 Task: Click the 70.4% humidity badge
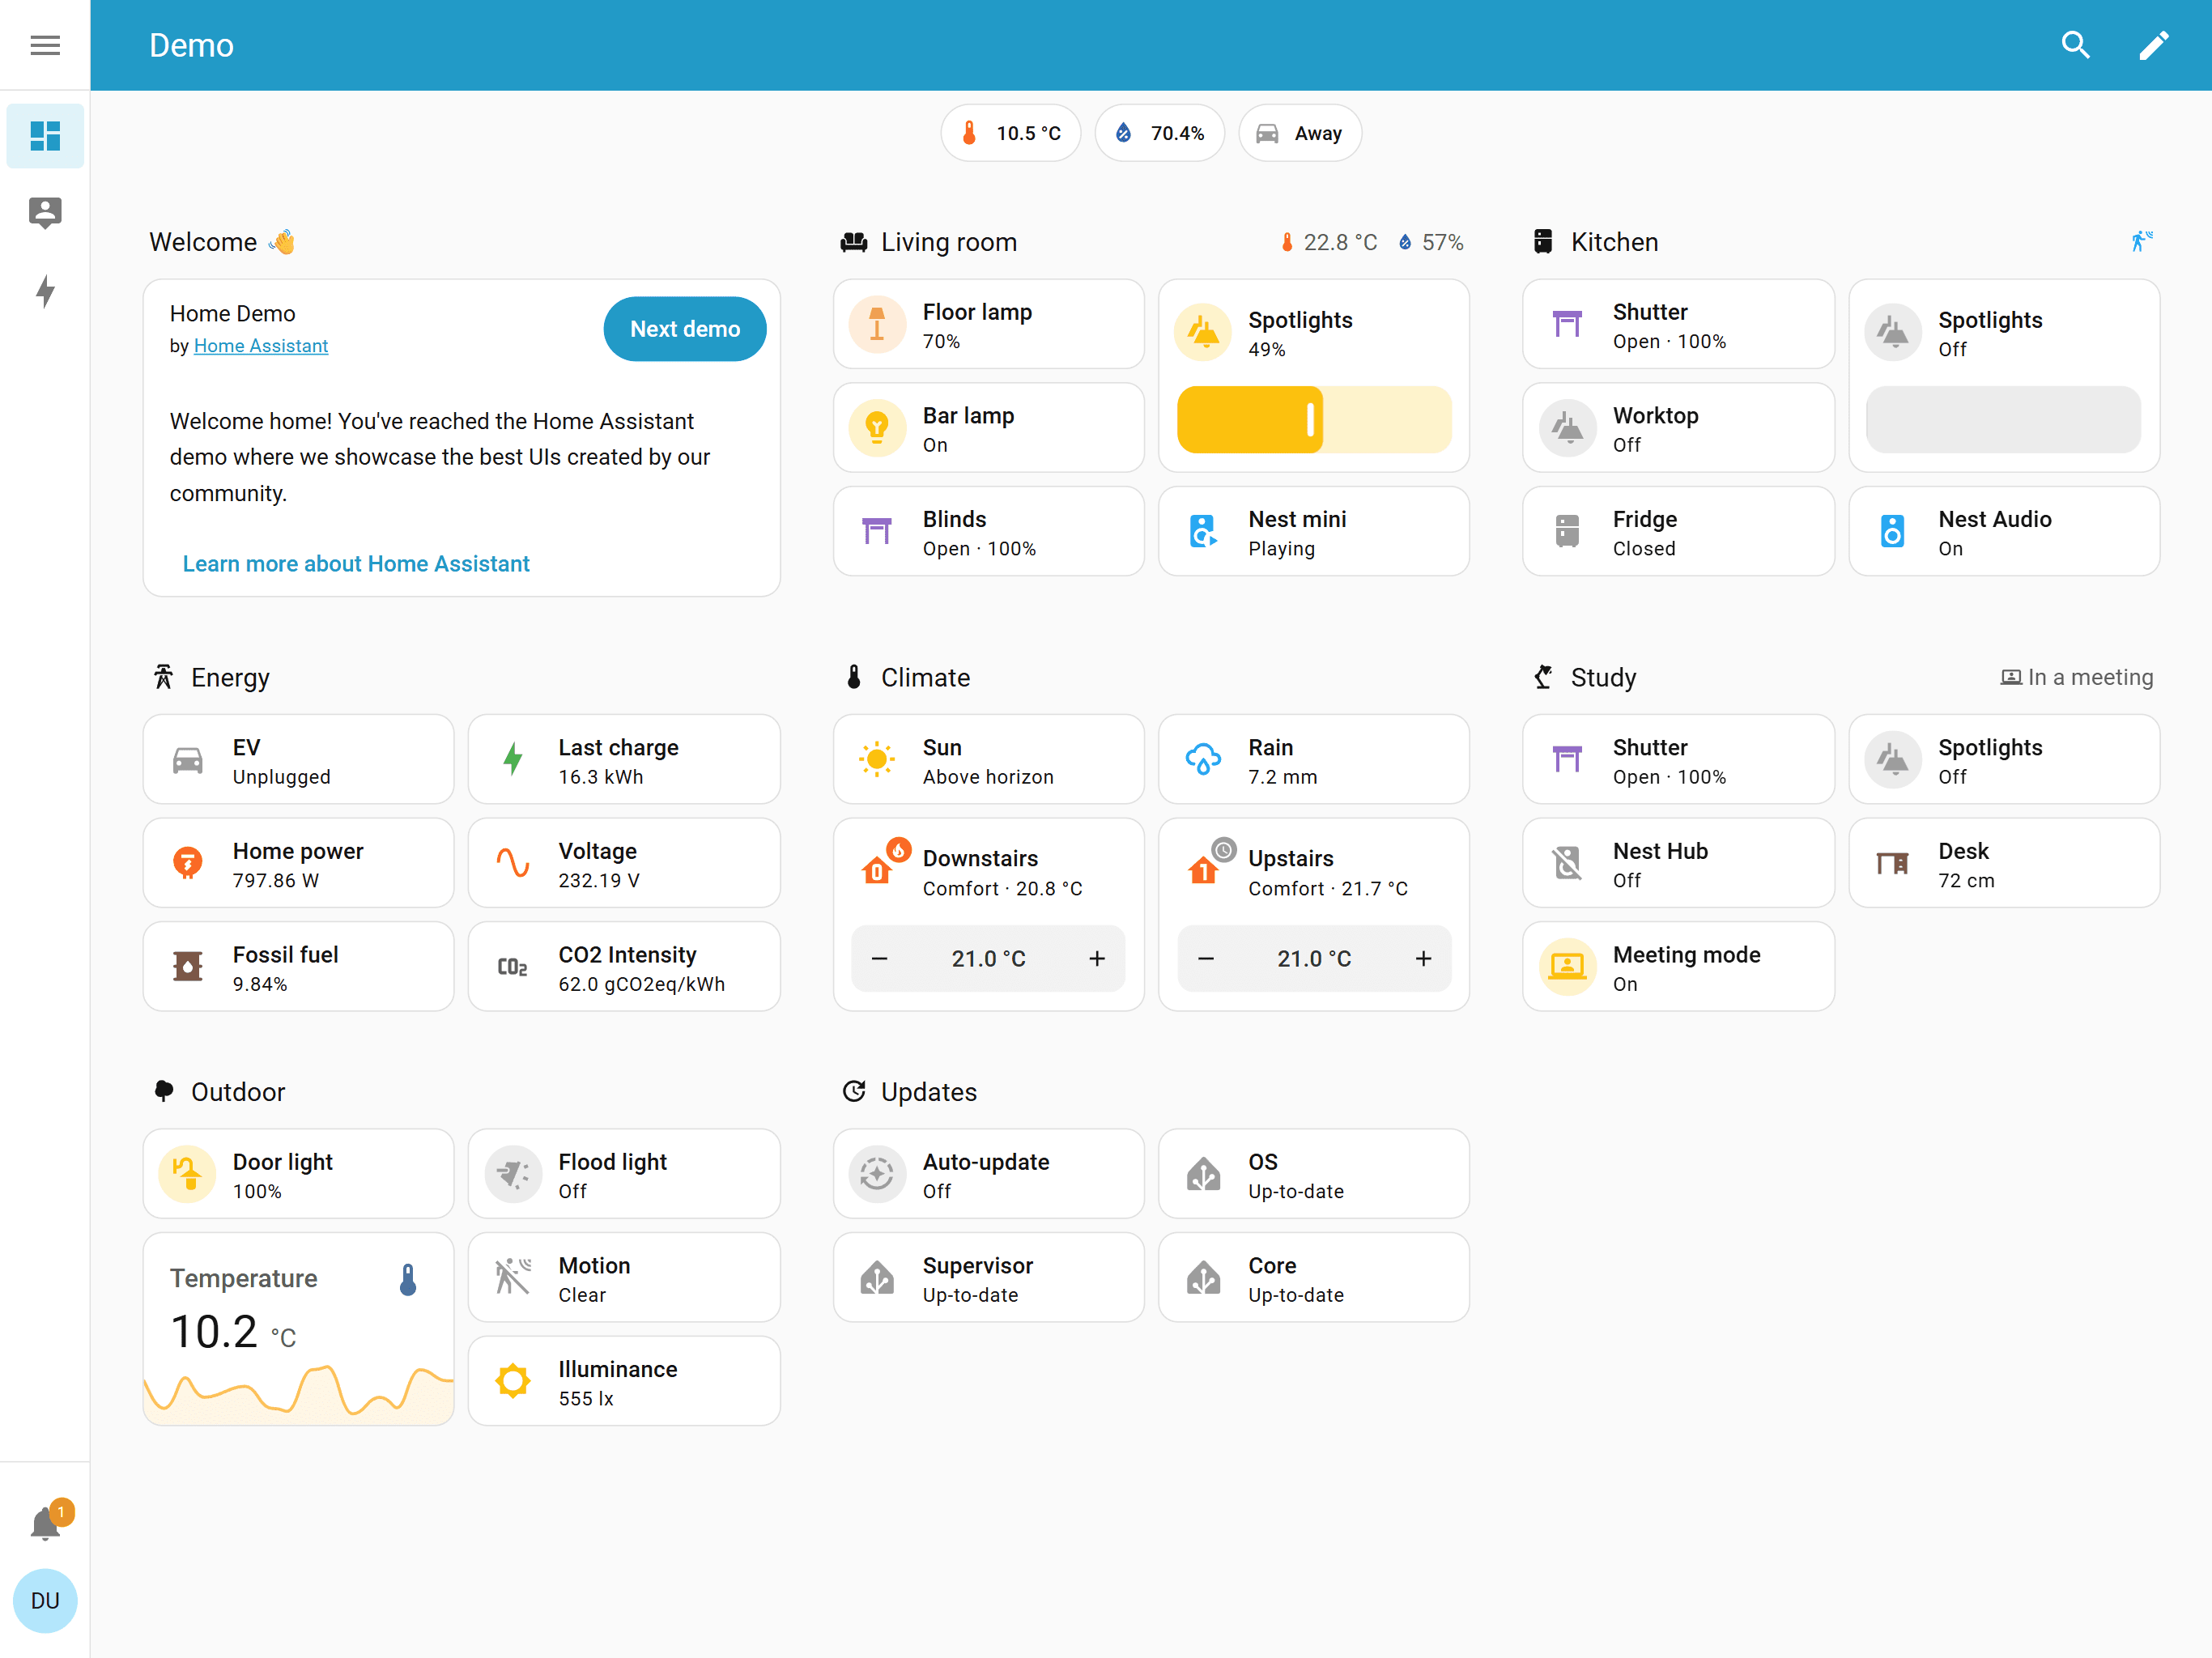1160,133
